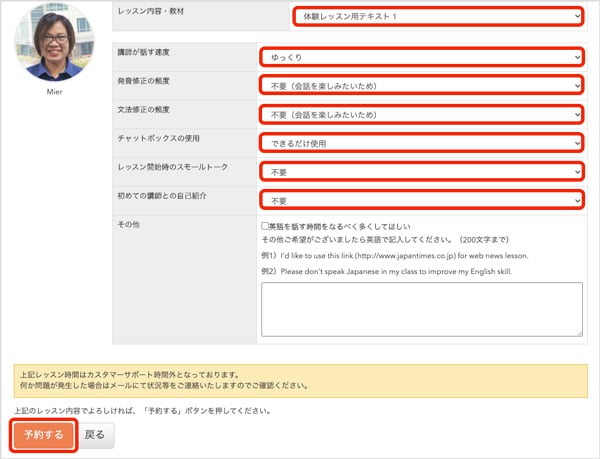Open the 発音修正の頻度 dropdown
This screenshot has height=459, width=600.
[x=421, y=85]
